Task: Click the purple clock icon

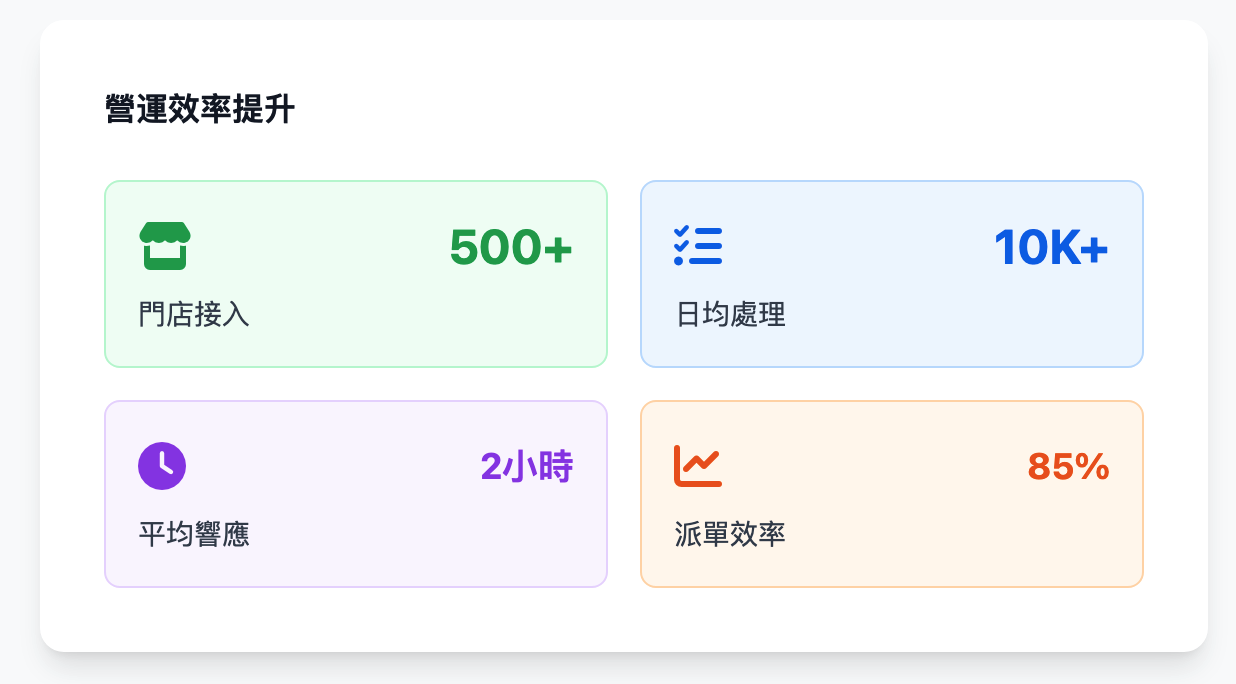Action: (162, 466)
